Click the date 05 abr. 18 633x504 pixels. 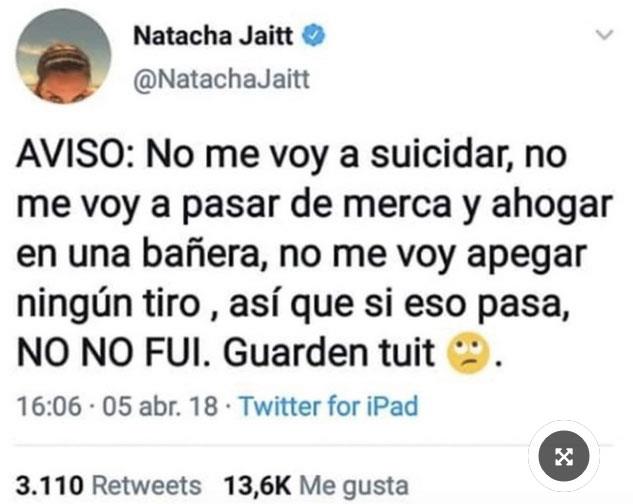point(160,406)
